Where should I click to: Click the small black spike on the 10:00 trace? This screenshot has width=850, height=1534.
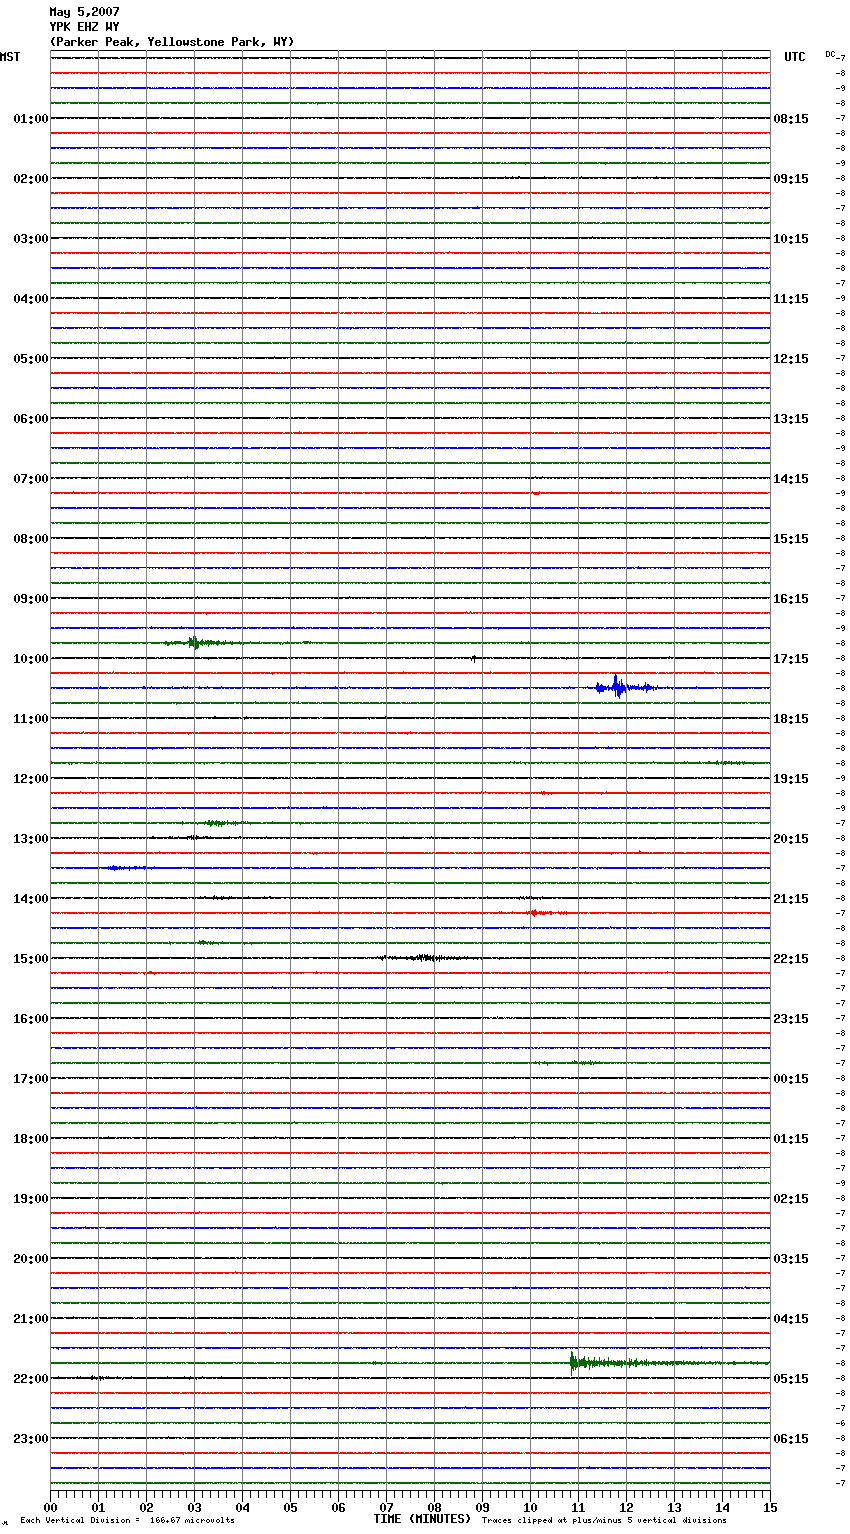(473, 658)
